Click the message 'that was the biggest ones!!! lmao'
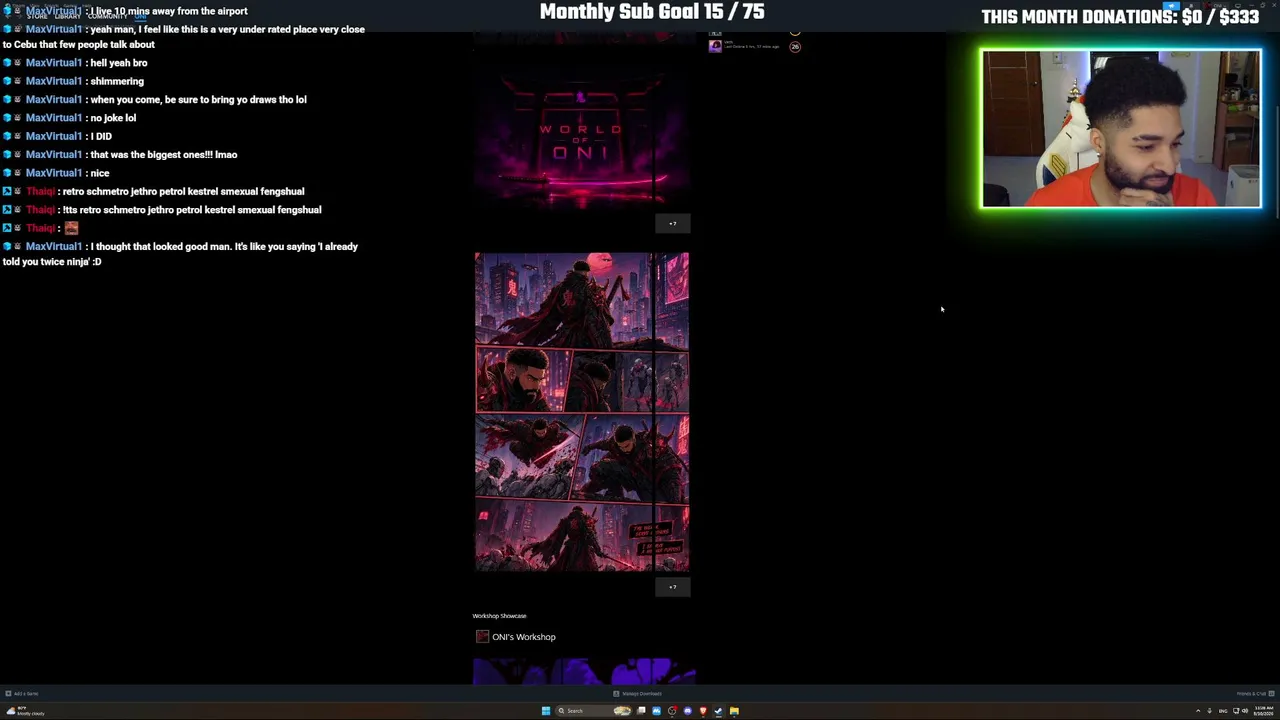The image size is (1280, 720). point(164,155)
